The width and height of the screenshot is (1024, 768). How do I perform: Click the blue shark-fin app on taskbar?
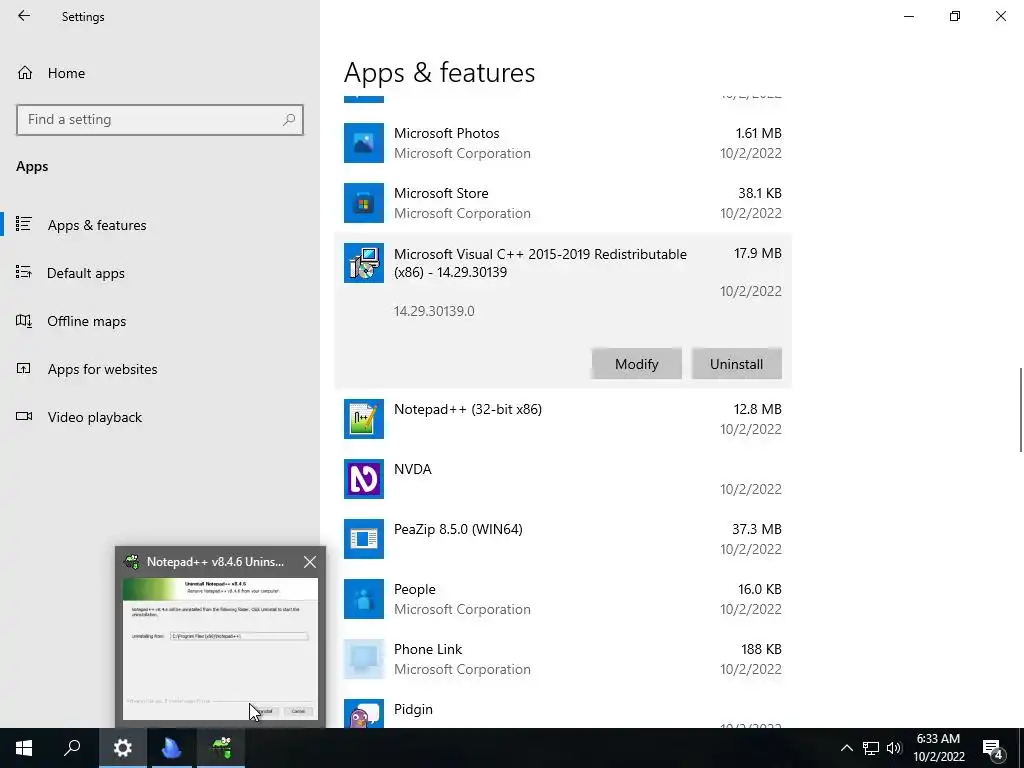click(172, 748)
